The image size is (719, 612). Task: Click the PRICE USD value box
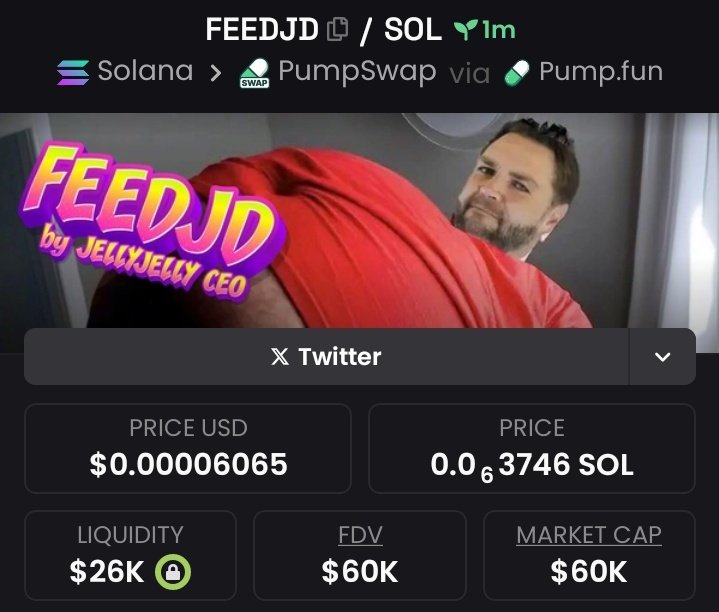coord(188,448)
